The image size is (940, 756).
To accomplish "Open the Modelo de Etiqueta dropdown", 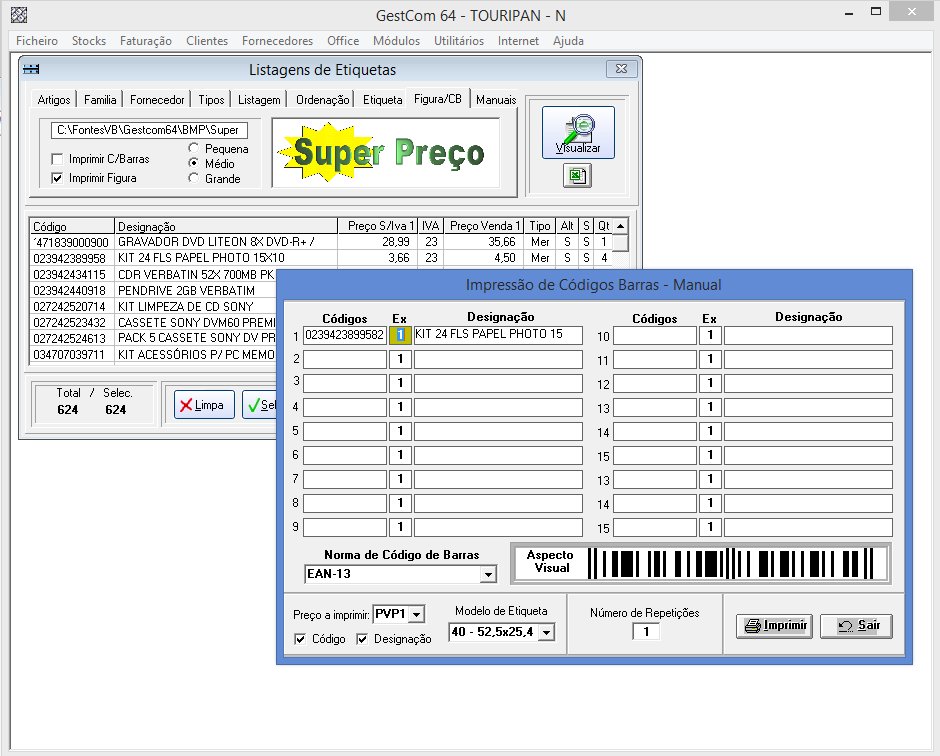I will (547, 632).
